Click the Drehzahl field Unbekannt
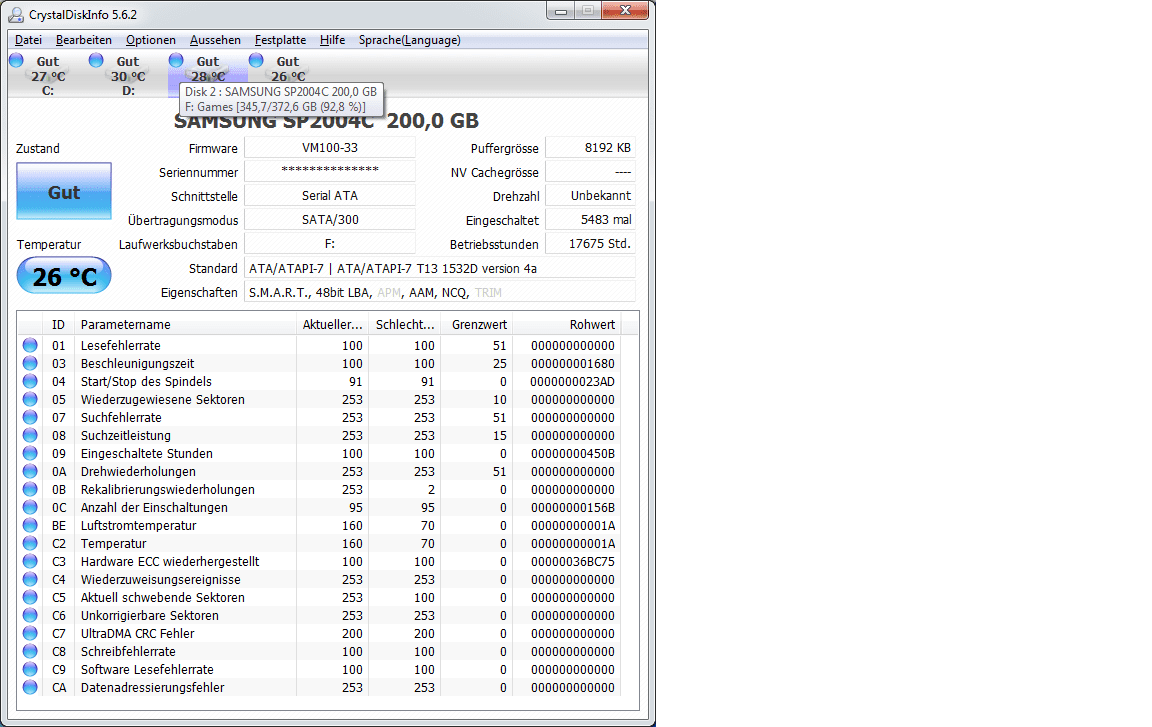Viewport: 1152px width, 727px height. point(591,195)
